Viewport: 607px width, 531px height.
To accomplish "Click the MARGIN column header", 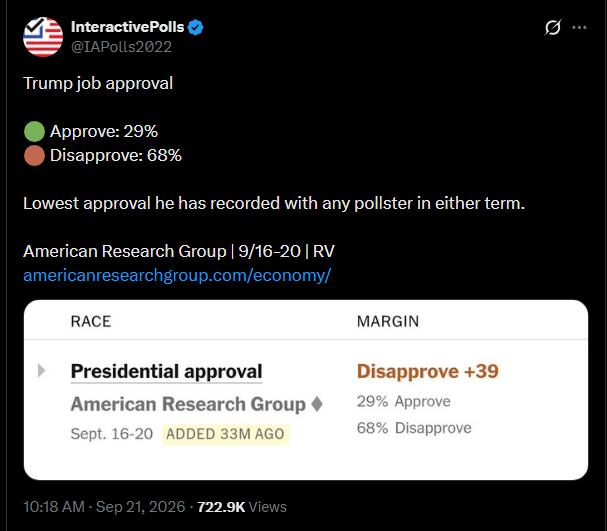I will (388, 322).
